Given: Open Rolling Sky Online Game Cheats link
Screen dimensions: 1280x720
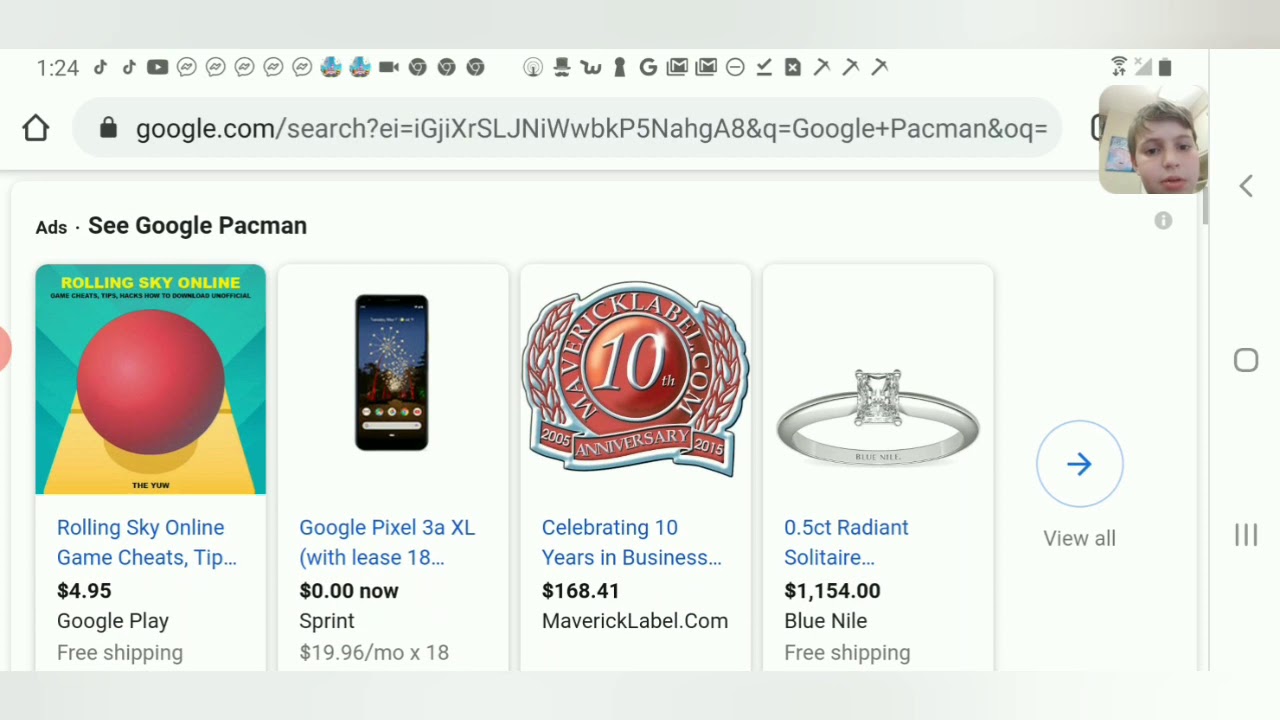Looking at the screenshot, I should [x=147, y=542].
